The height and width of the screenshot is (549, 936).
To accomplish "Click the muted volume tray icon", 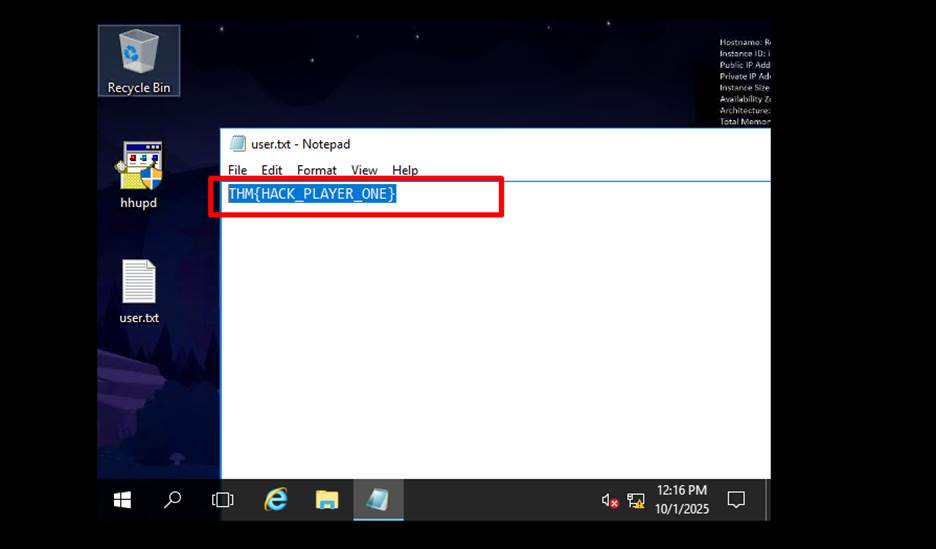I will click(x=609, y=500).
